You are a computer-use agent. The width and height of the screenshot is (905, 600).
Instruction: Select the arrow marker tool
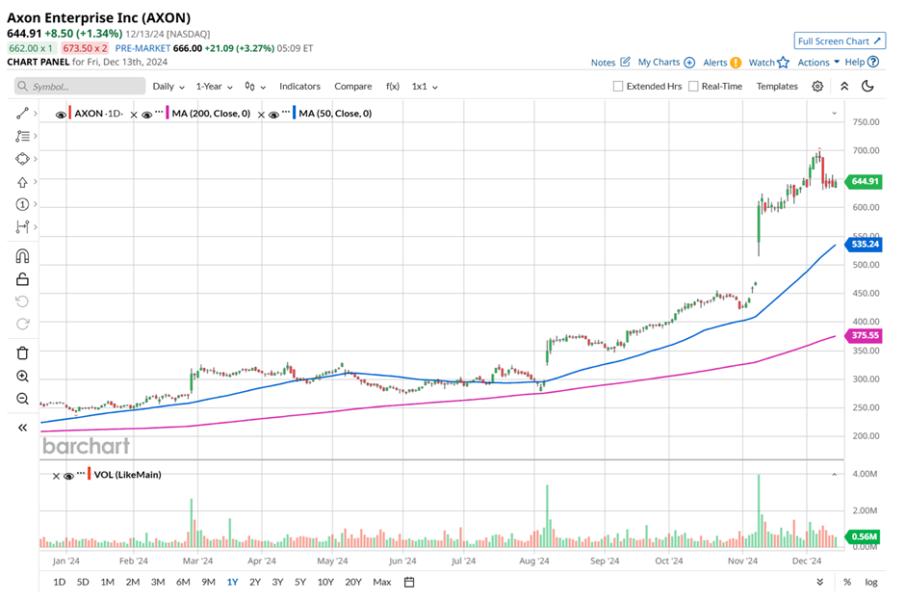point(22,182)
